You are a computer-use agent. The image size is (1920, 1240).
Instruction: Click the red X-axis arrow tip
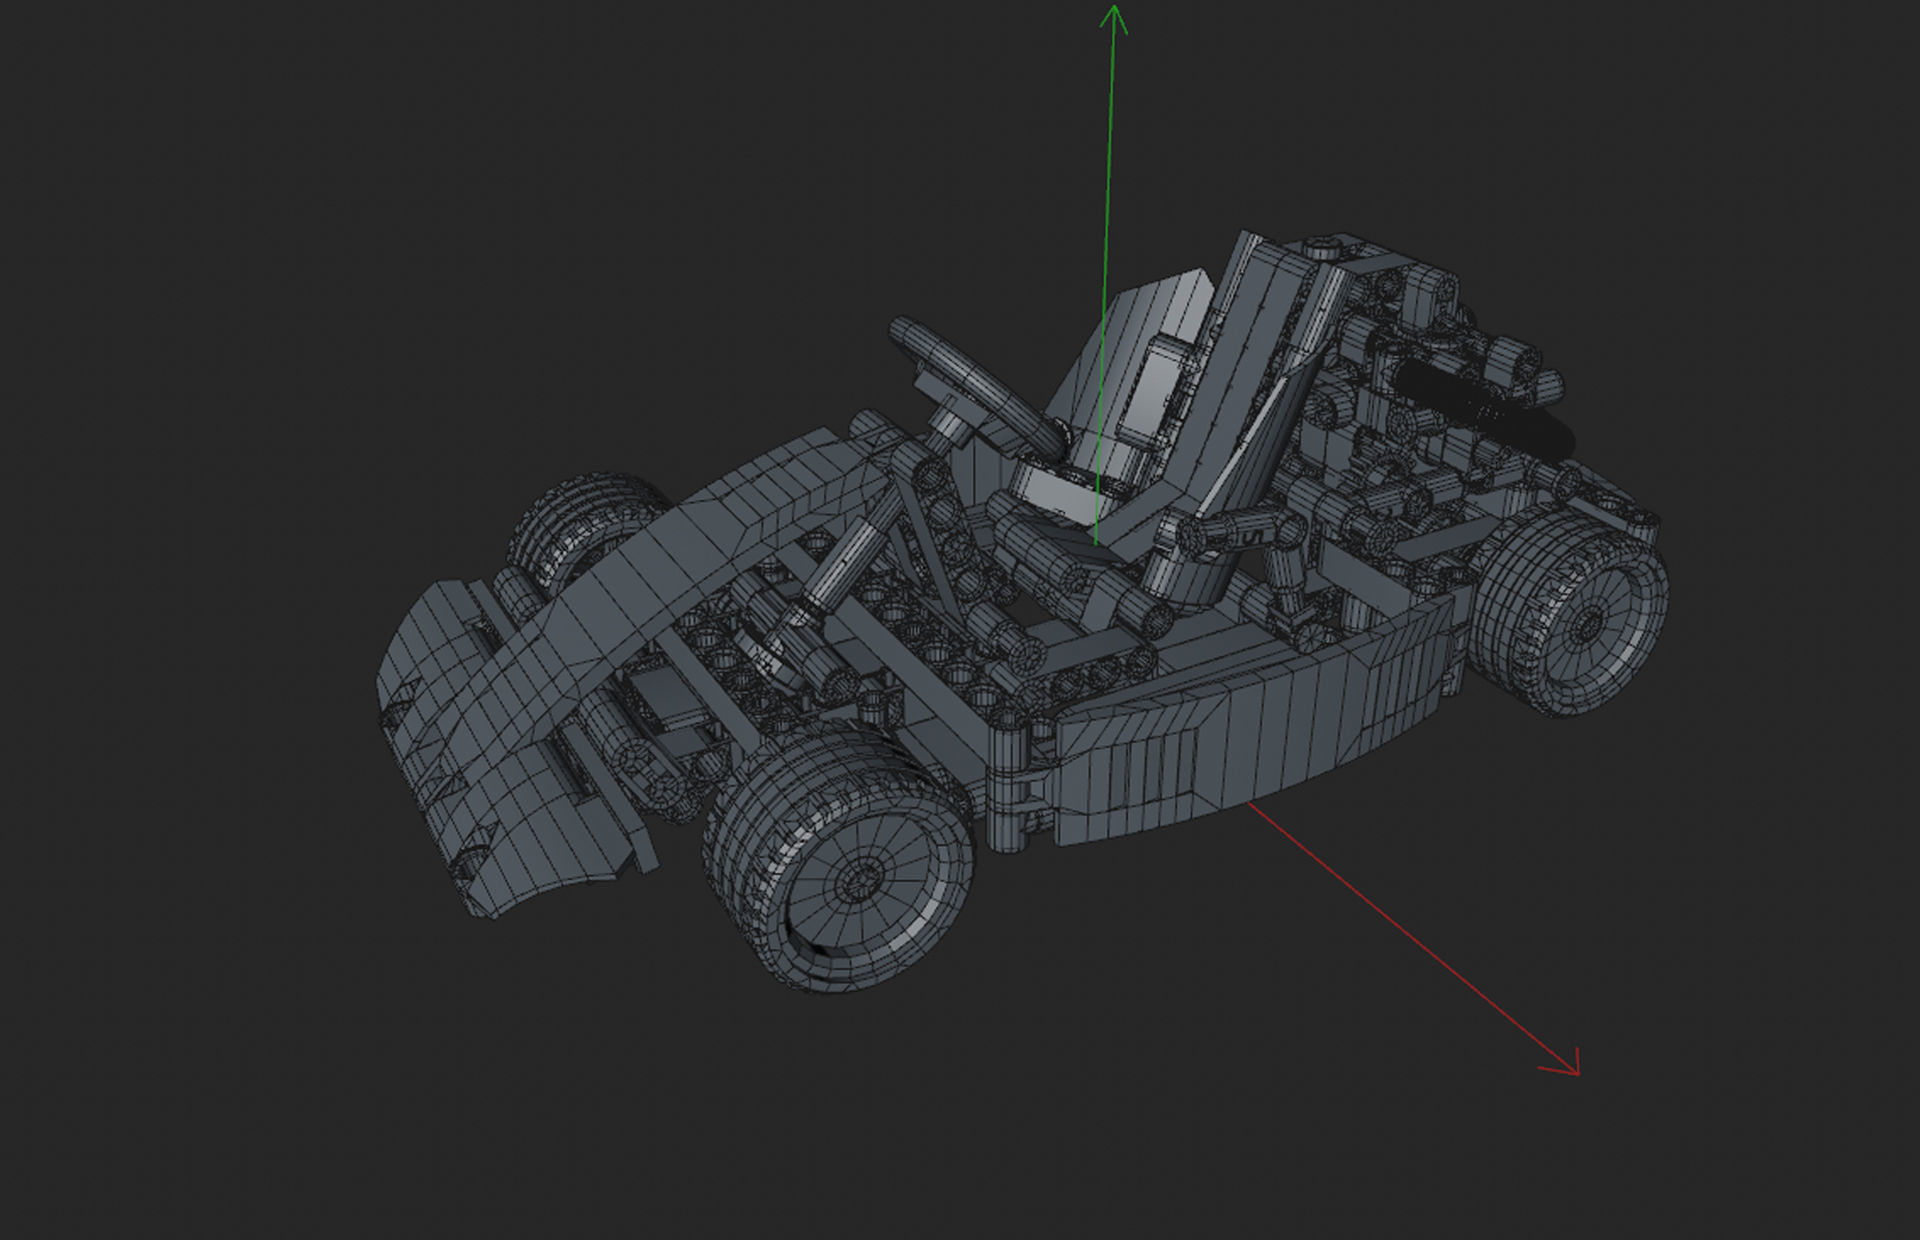coord(1564,1063)
